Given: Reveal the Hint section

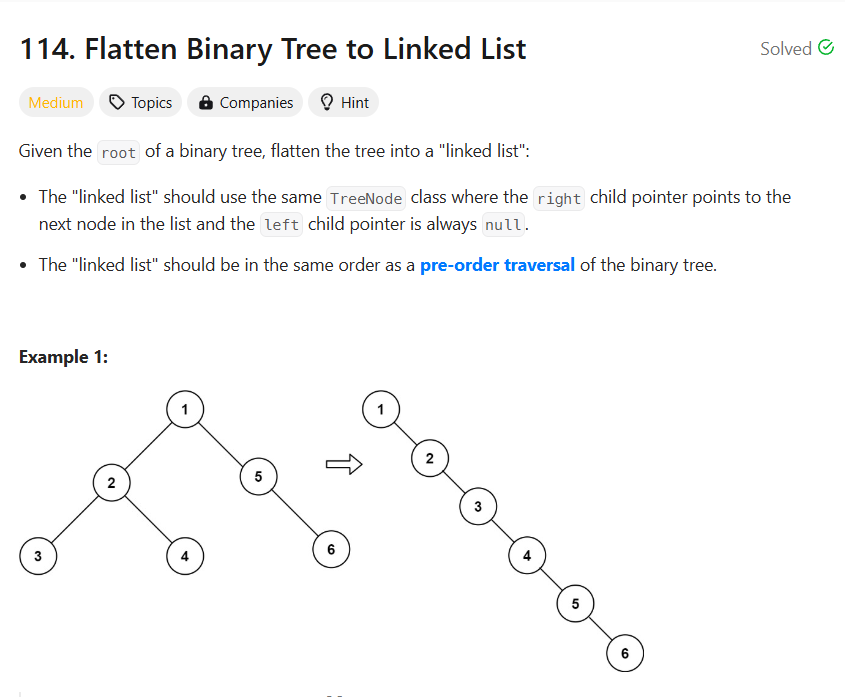Looking at the screenshot, I should (344, 102).
